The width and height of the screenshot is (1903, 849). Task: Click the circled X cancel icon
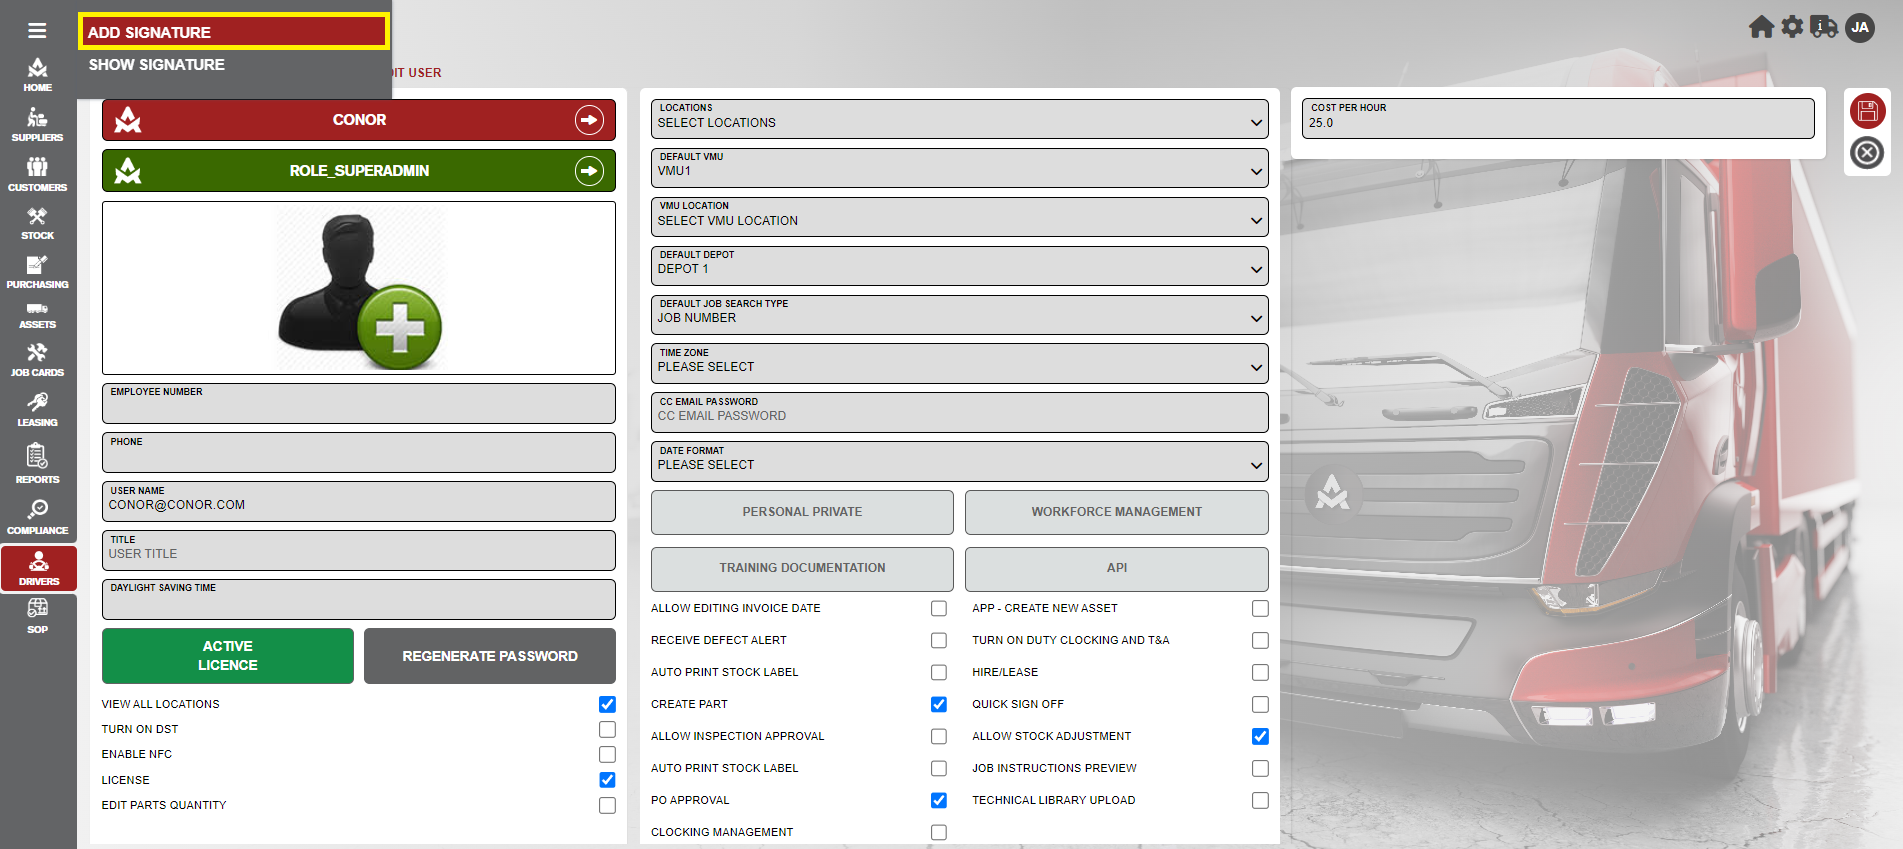point(1867,153)
